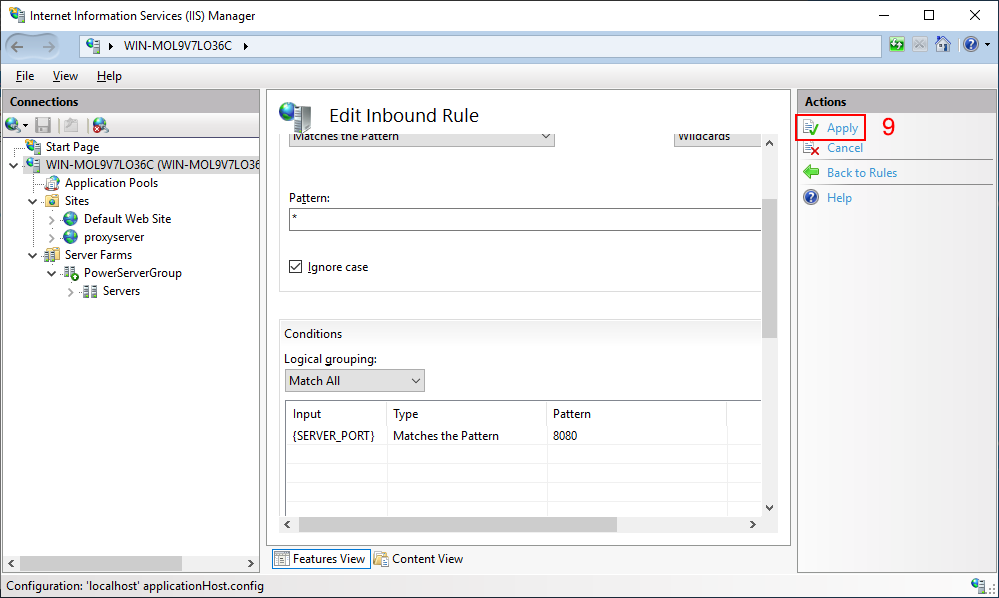Select the Application Pools node
The height and width of the screenshot is (598, 999).
[111, 183]
